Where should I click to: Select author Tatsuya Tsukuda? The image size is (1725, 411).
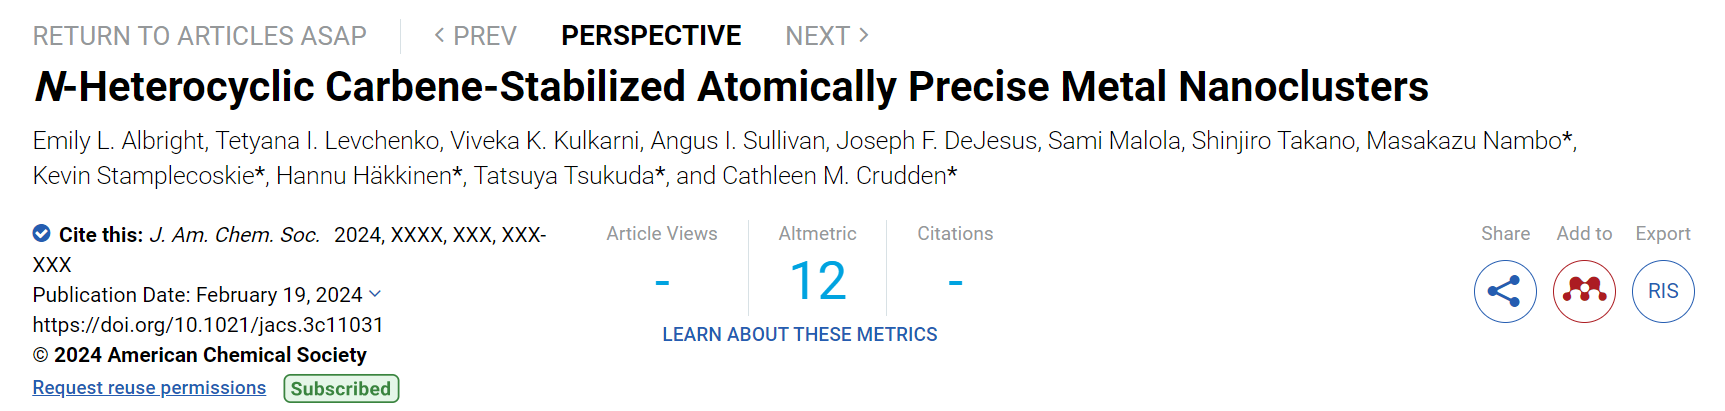(x=564, y=176)
